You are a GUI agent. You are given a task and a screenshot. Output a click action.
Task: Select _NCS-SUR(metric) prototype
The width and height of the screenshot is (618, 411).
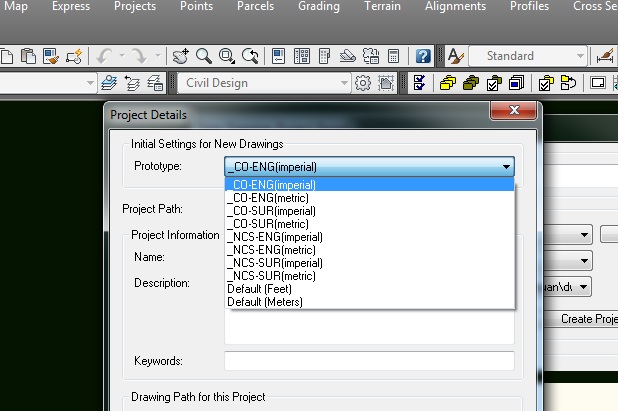click(x=370, y=276)
